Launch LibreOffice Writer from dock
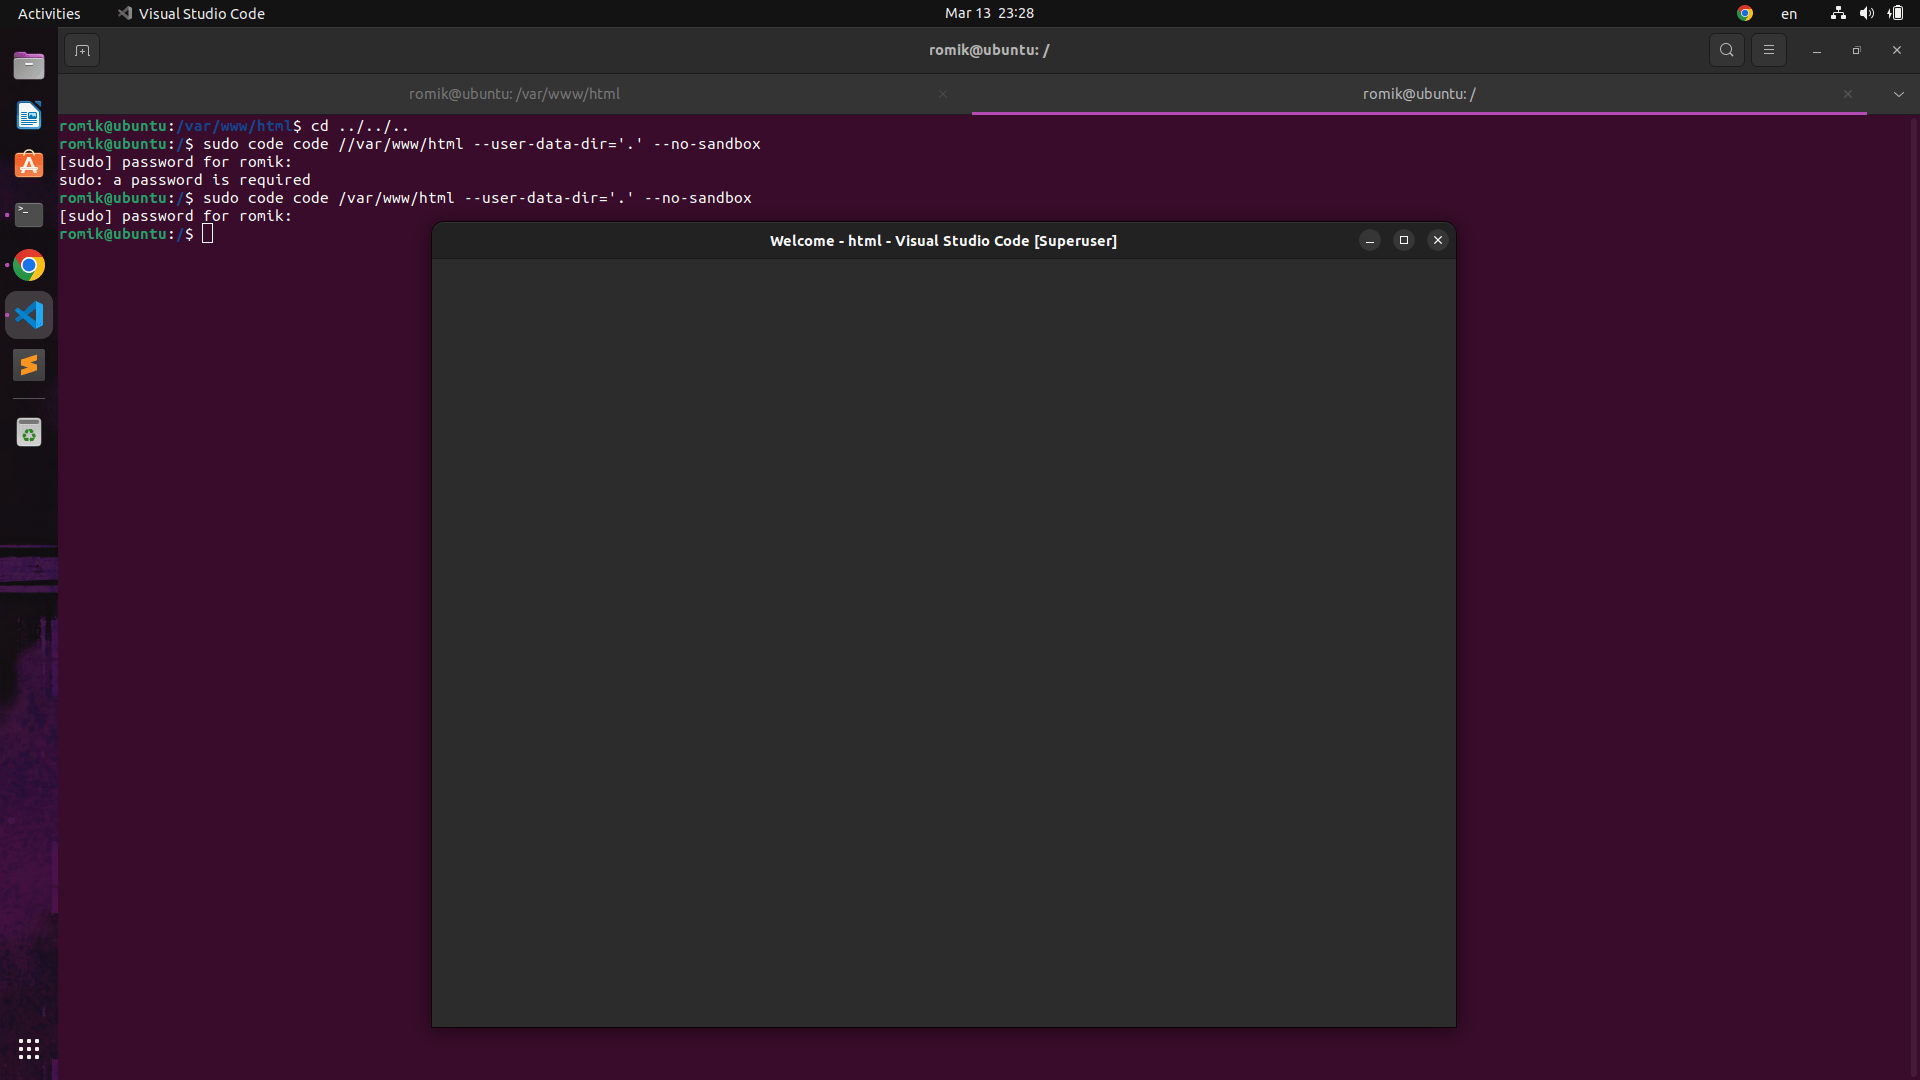The image size is (1920, 1080). coord(29,116)
